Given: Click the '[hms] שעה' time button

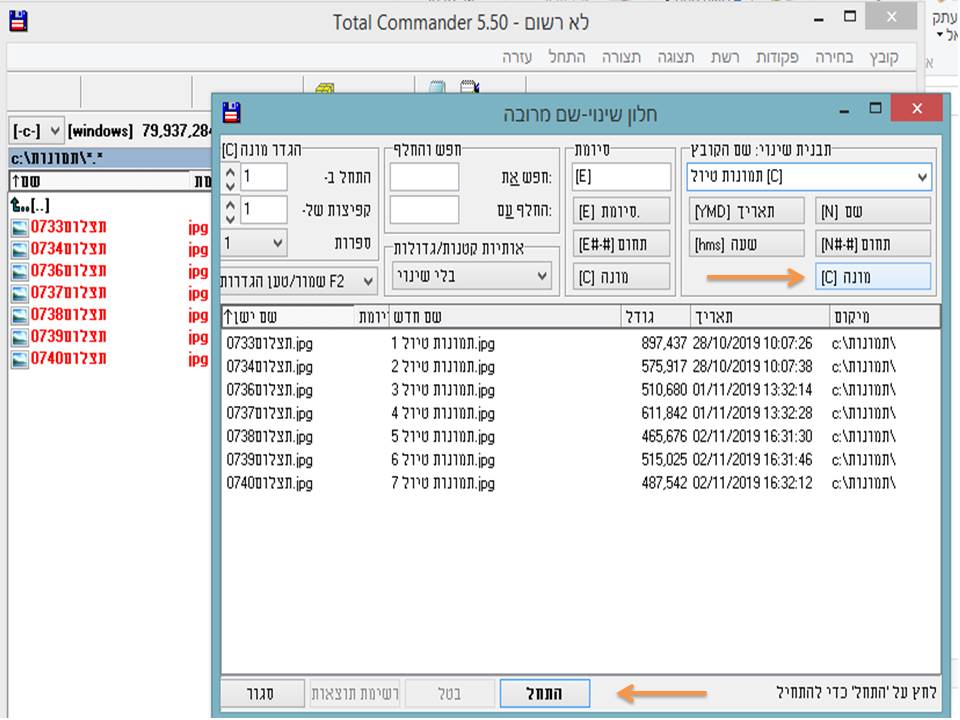Looking at the screenshot, I should (x=746, y=244).
